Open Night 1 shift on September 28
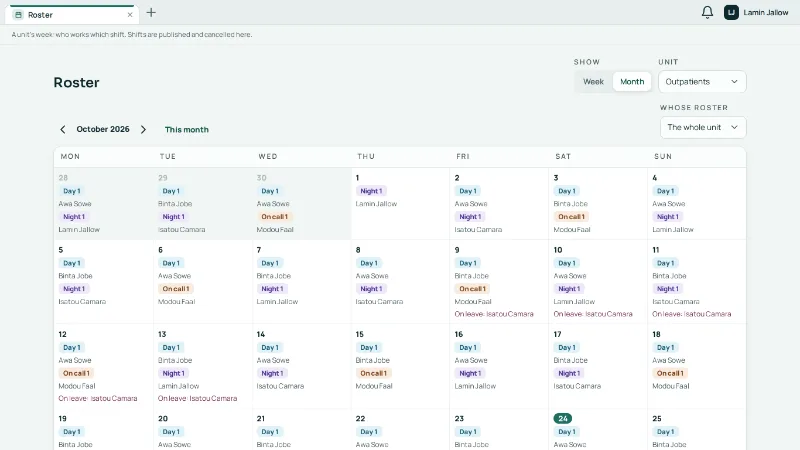 pos(73,217)
